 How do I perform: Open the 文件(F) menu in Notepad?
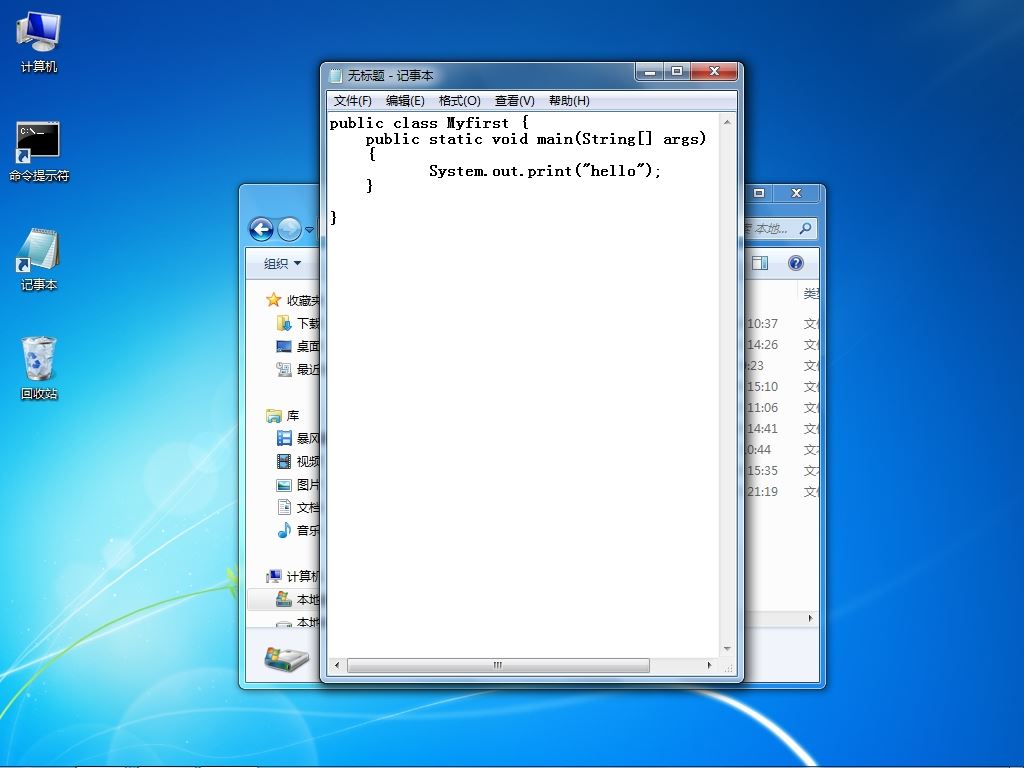point(352,101)
